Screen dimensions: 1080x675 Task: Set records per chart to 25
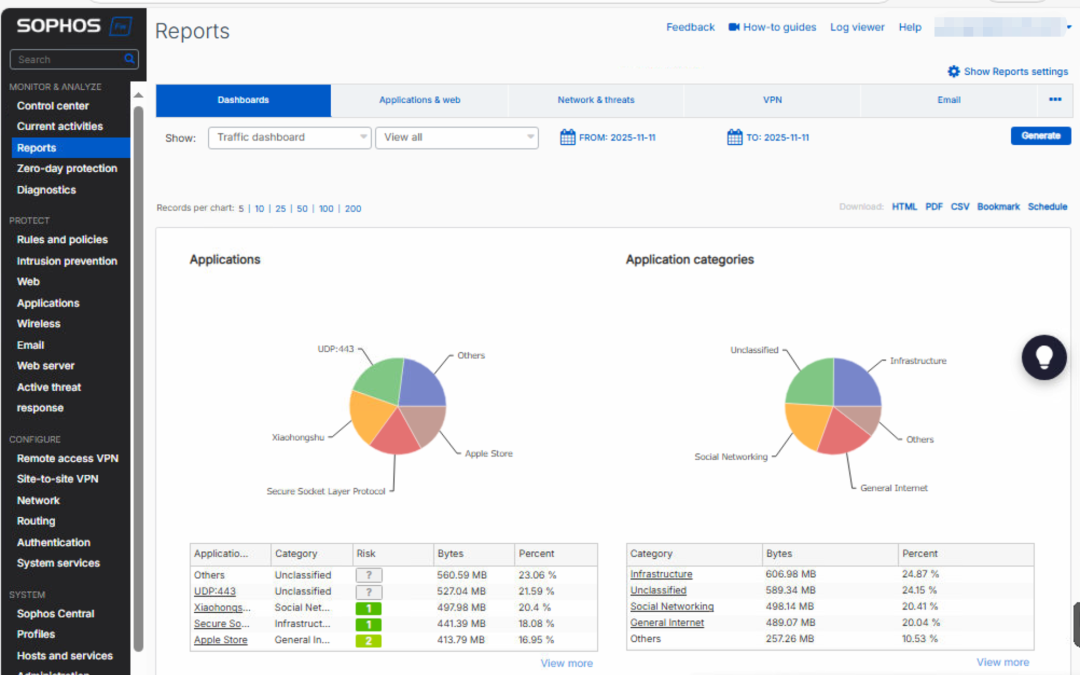point(280,209)
